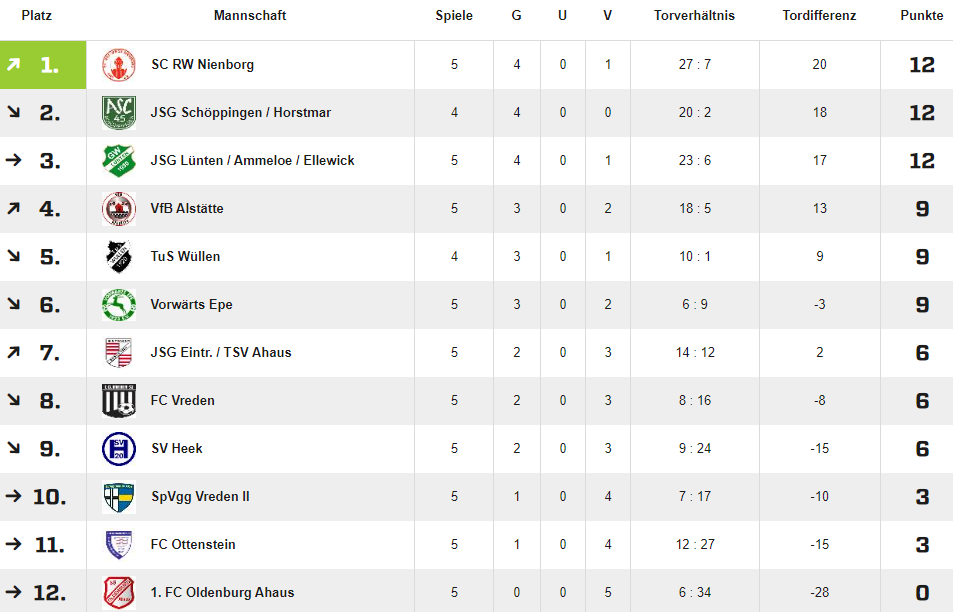This screenshot has height=612, width=953.
Task: Click the red 1. FC Oldenburg Ahaus badge
Action: coord(119,593)
